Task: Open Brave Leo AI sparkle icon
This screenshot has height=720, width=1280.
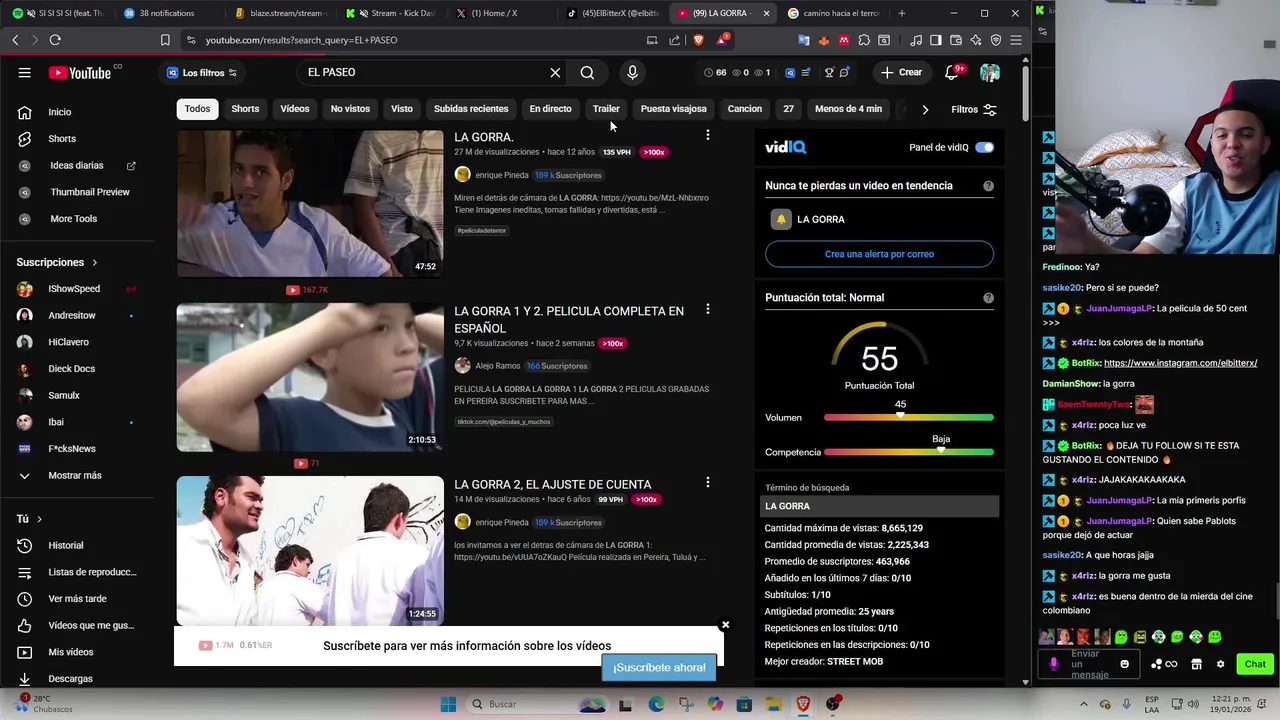Action: tap(976, 40)
